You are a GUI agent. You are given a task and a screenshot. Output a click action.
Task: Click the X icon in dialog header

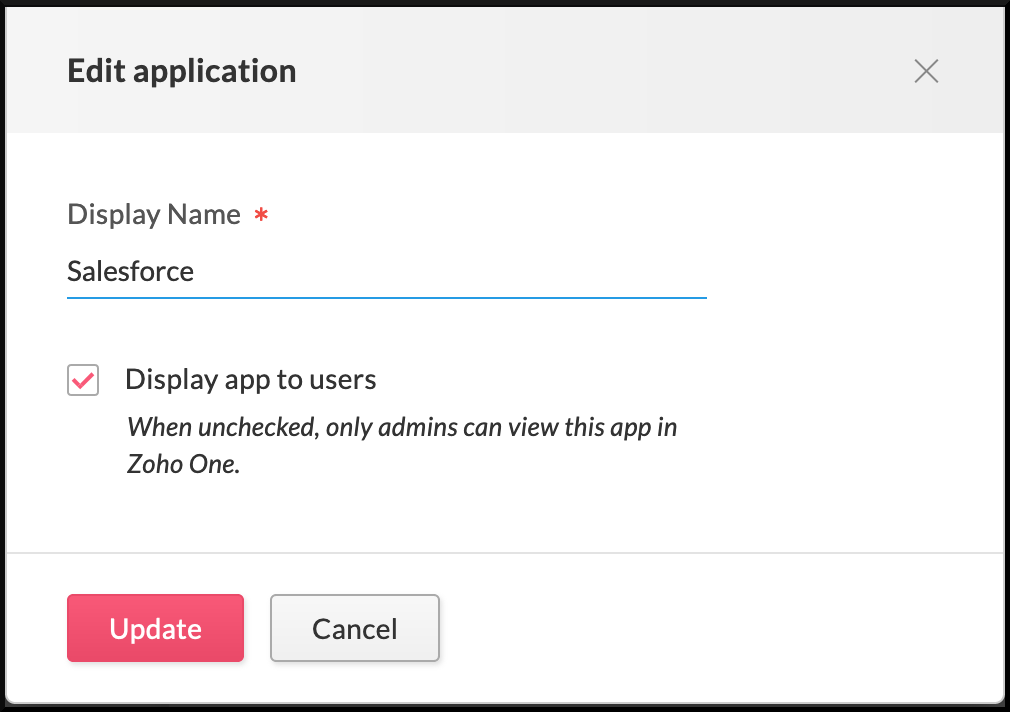[x=926, y=71]
